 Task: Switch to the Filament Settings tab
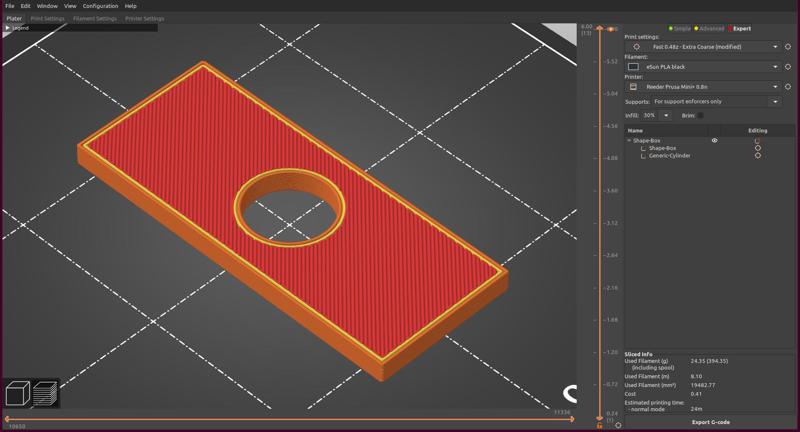[95, 18]
